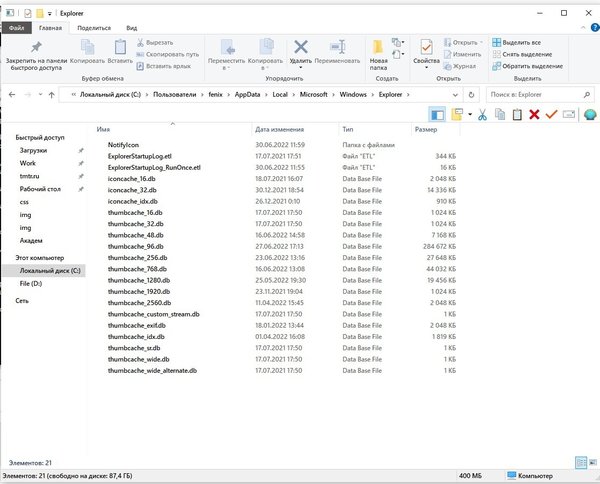The width and height of the screenshot is (600, 484).
Task: Click Выделить все to select all
Action: (520, 43)
